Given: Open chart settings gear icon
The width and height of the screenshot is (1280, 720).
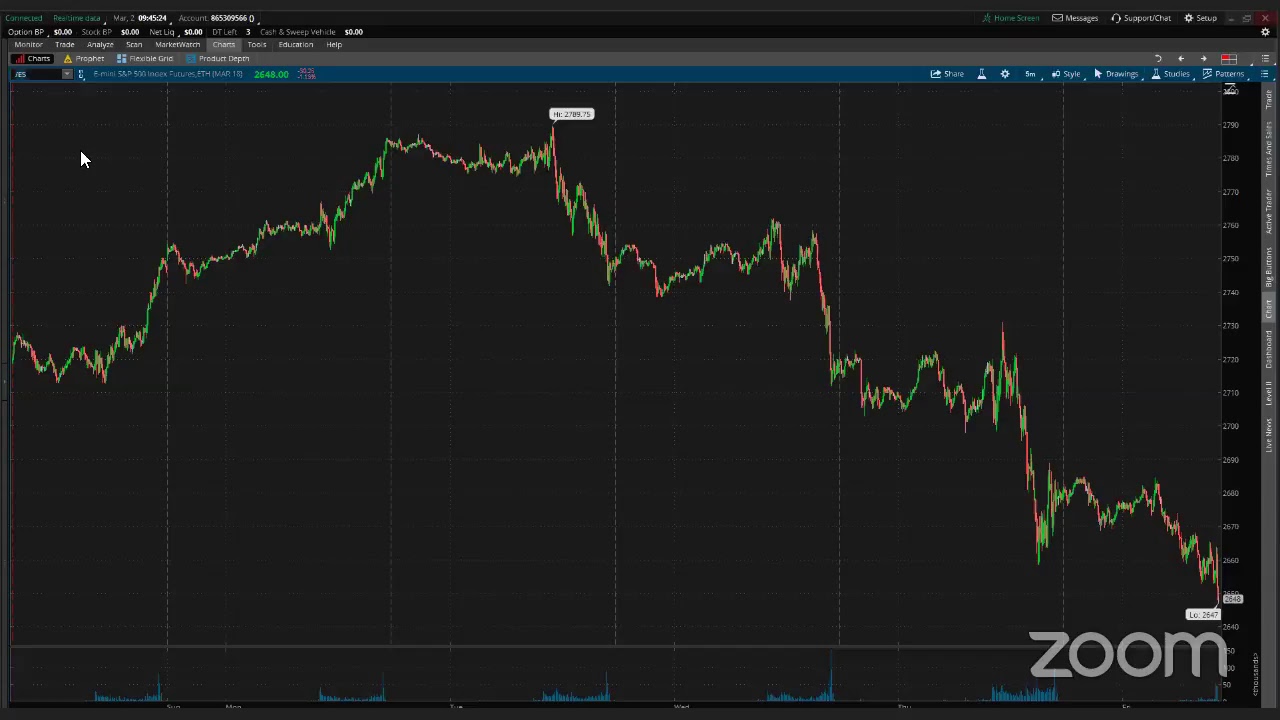Looking at the screenshot, I should click(x=1005, y=74).
